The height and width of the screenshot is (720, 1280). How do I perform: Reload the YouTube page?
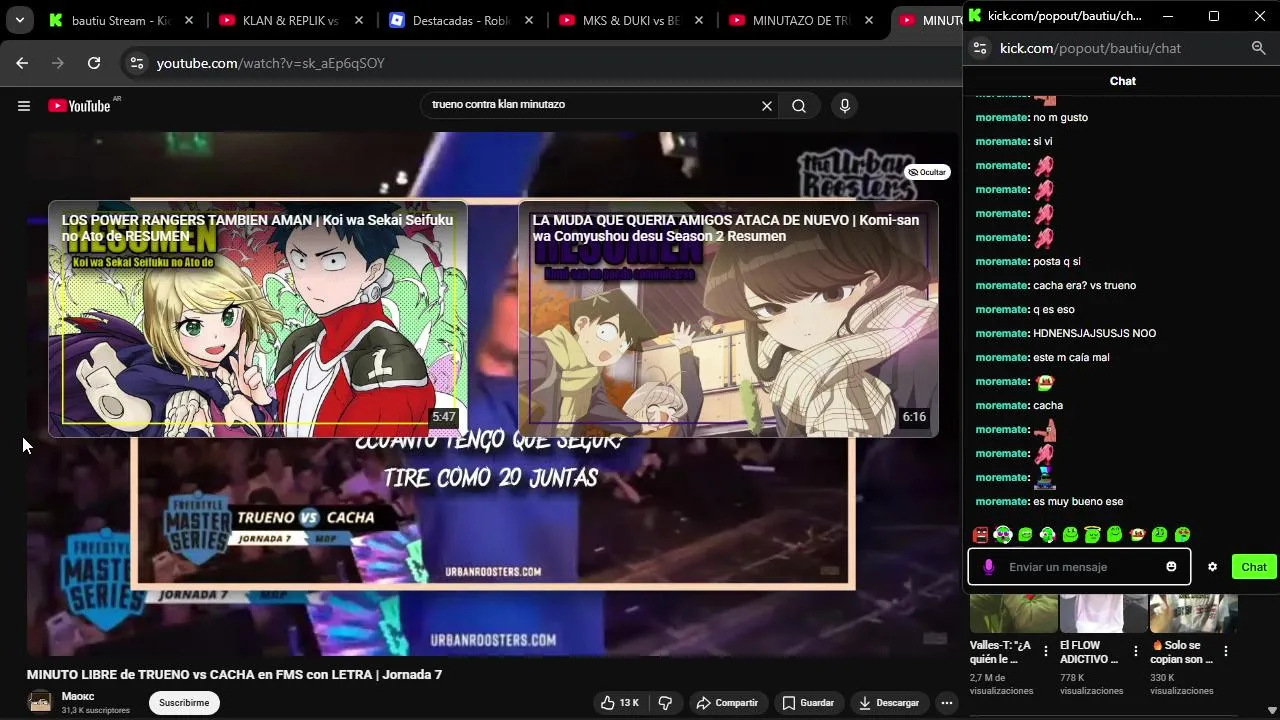click(x=94, y=63)
